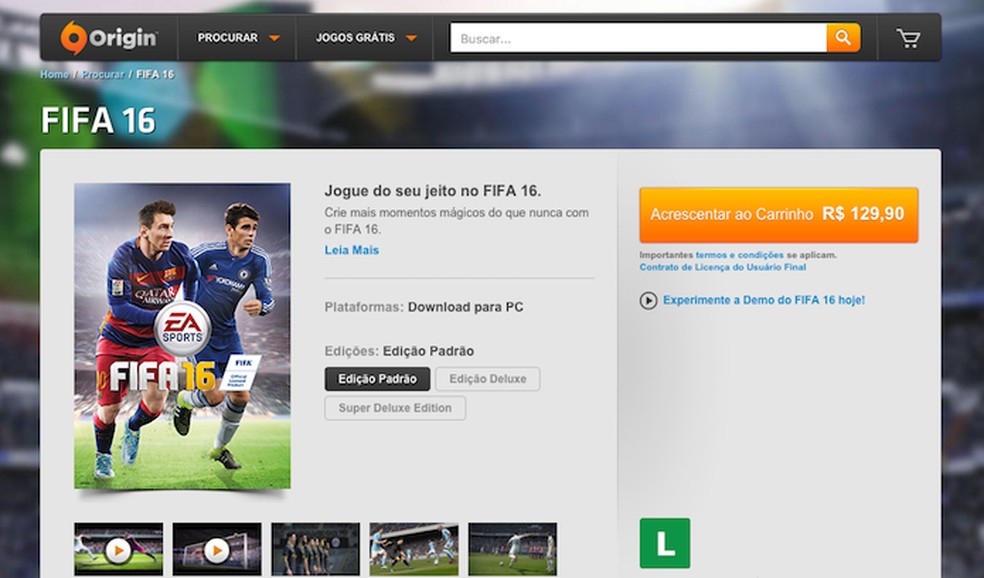Open Procurar from the breadcrumb trail

point(104,74)
